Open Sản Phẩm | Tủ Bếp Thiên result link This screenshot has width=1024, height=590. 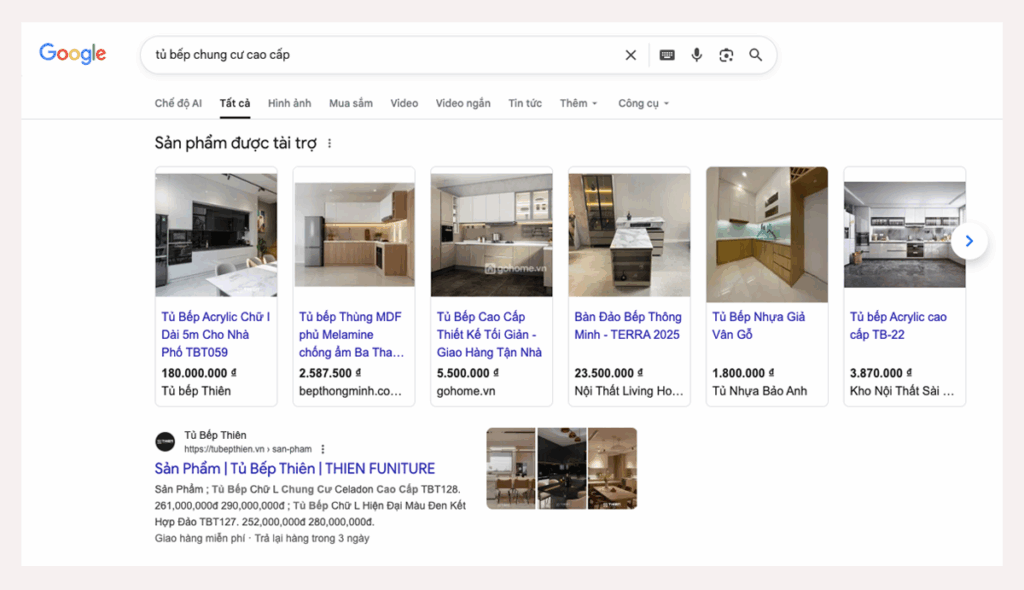295,468
